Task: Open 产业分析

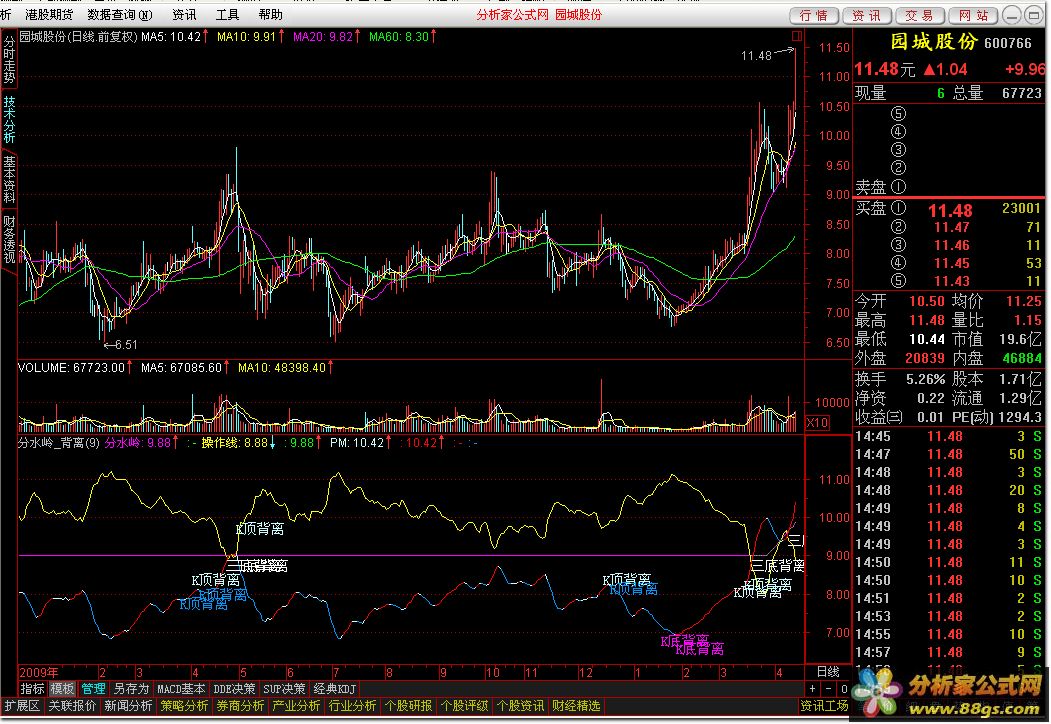Action: tap(296, 706)
